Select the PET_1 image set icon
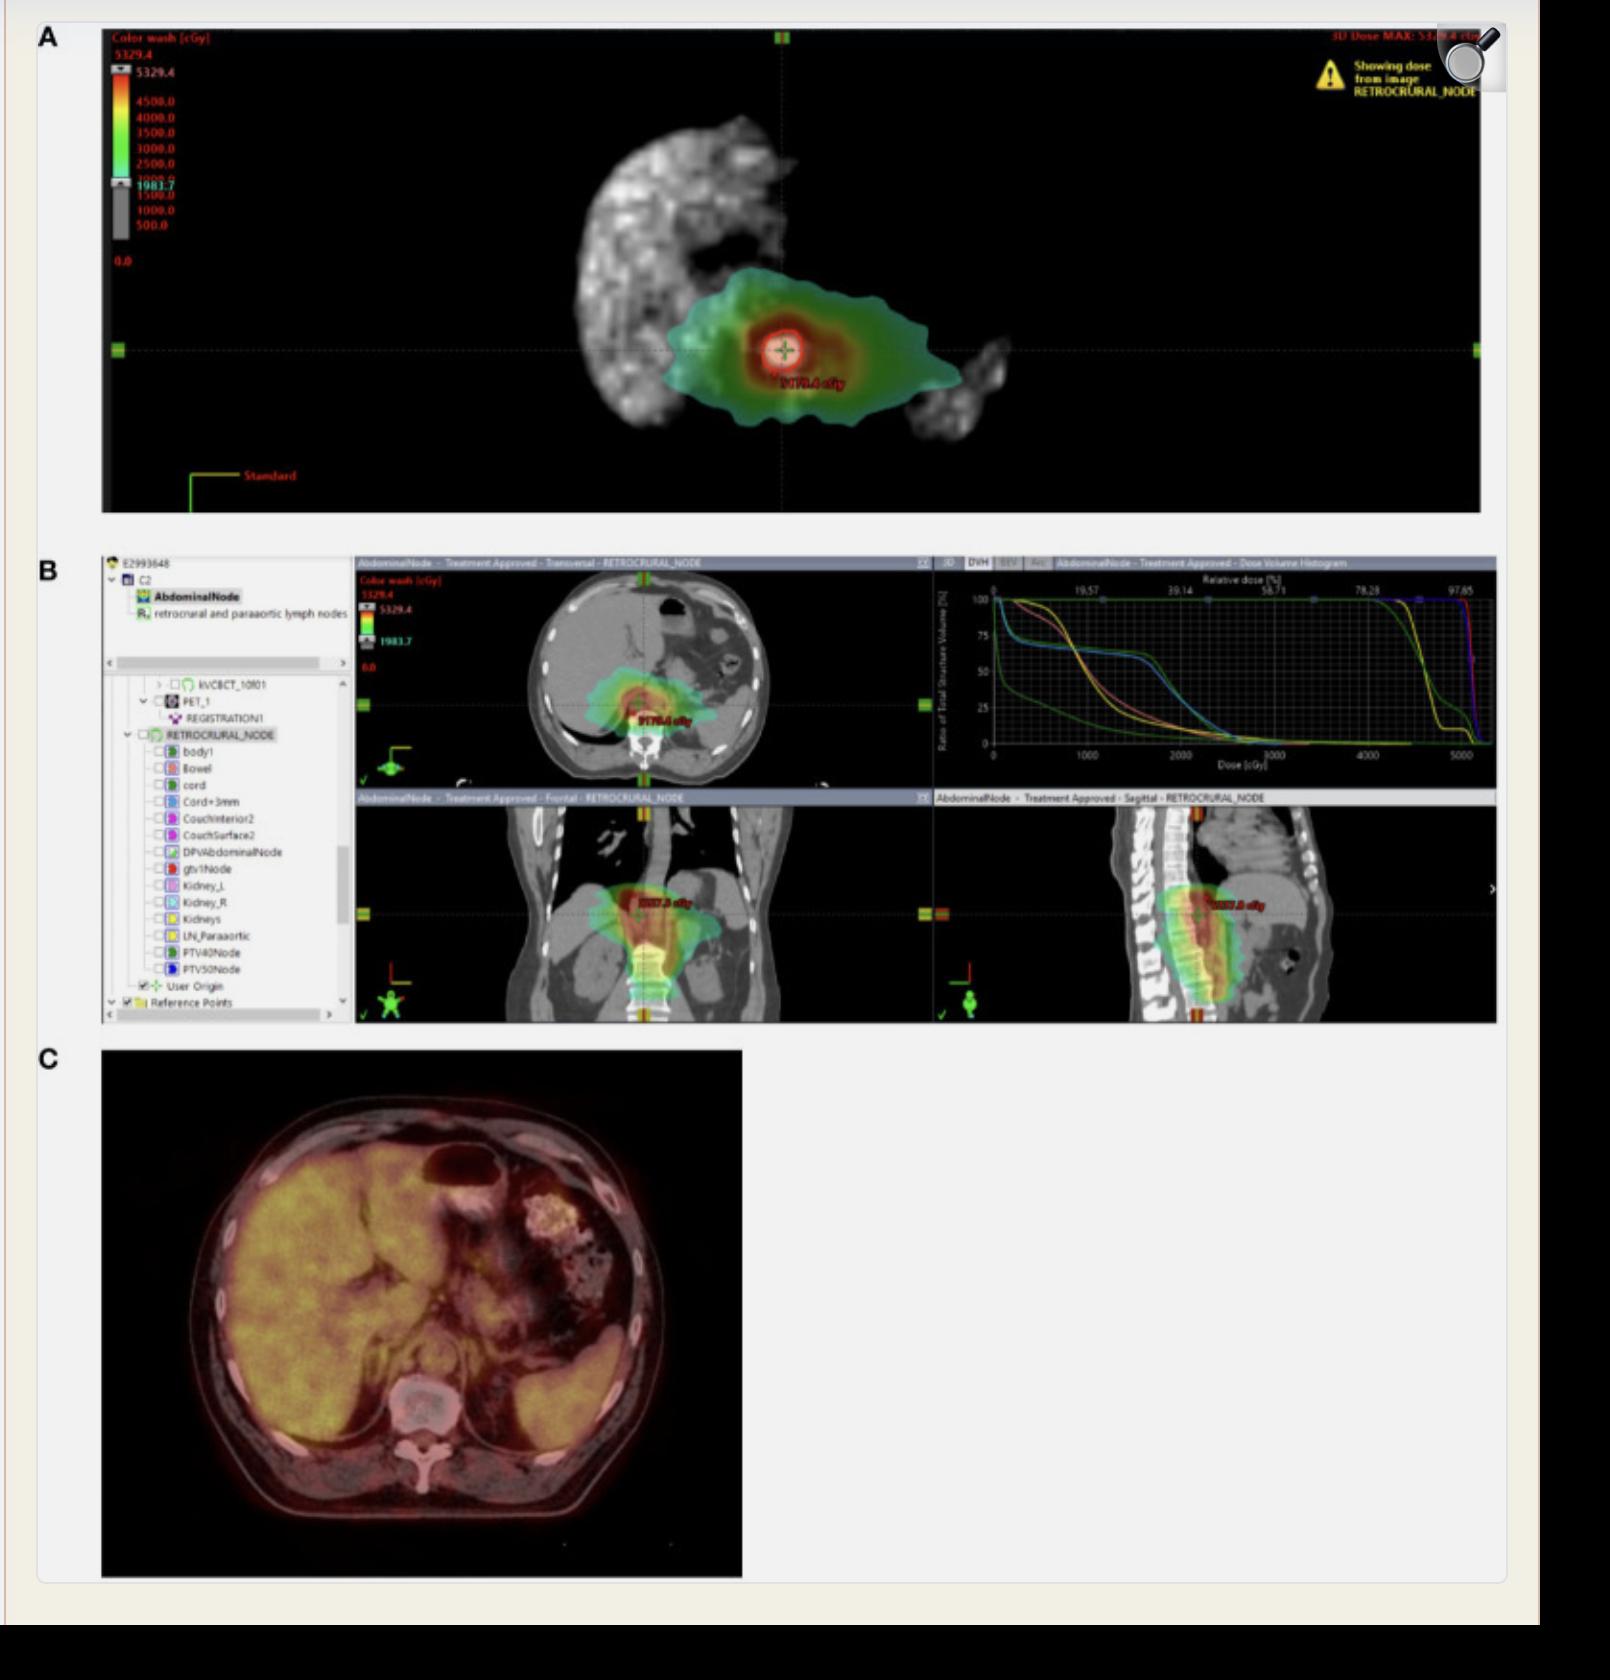This screenshot has height=1680, width=1610. point(171,702)
